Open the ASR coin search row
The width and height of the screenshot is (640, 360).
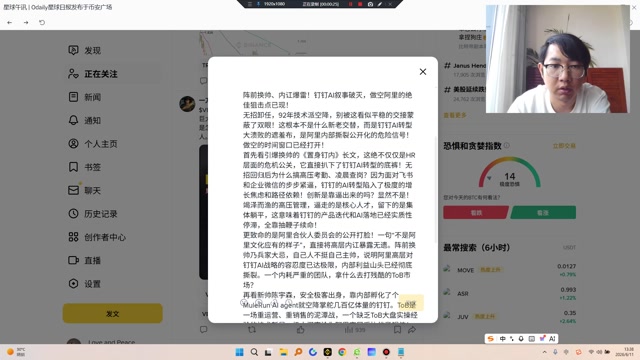click(510, 293)
